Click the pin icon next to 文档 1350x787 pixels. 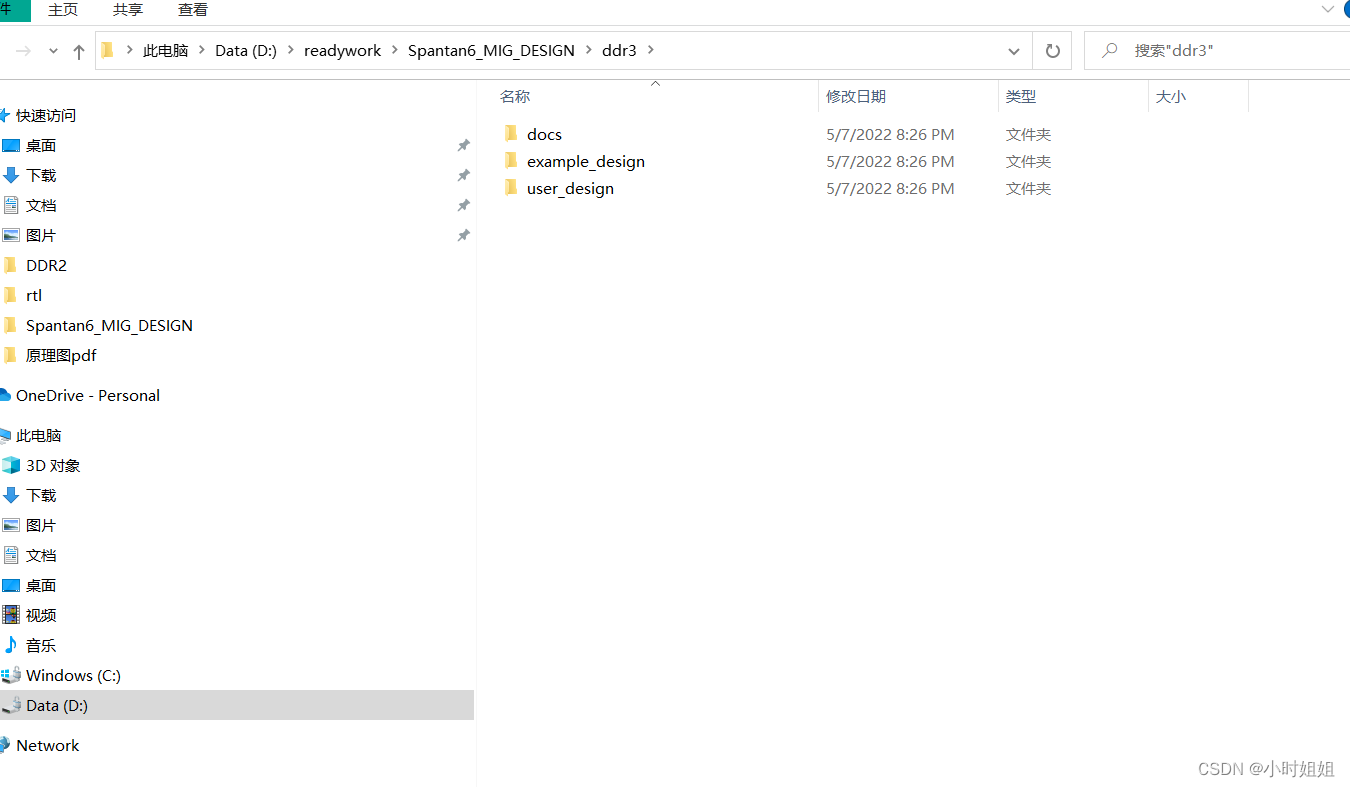(x=463, y=205)
